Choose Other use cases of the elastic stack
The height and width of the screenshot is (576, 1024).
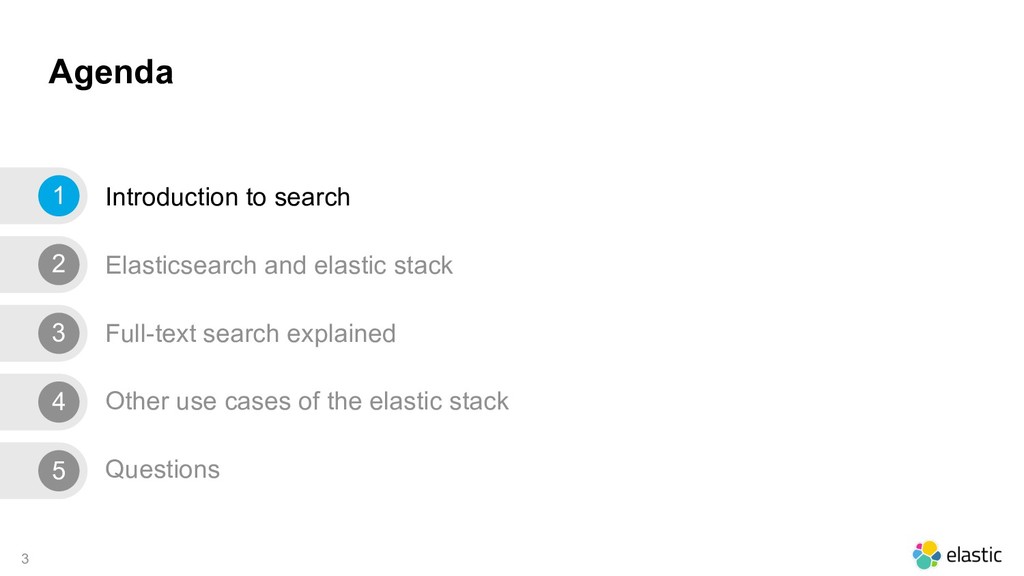[307, 401]
